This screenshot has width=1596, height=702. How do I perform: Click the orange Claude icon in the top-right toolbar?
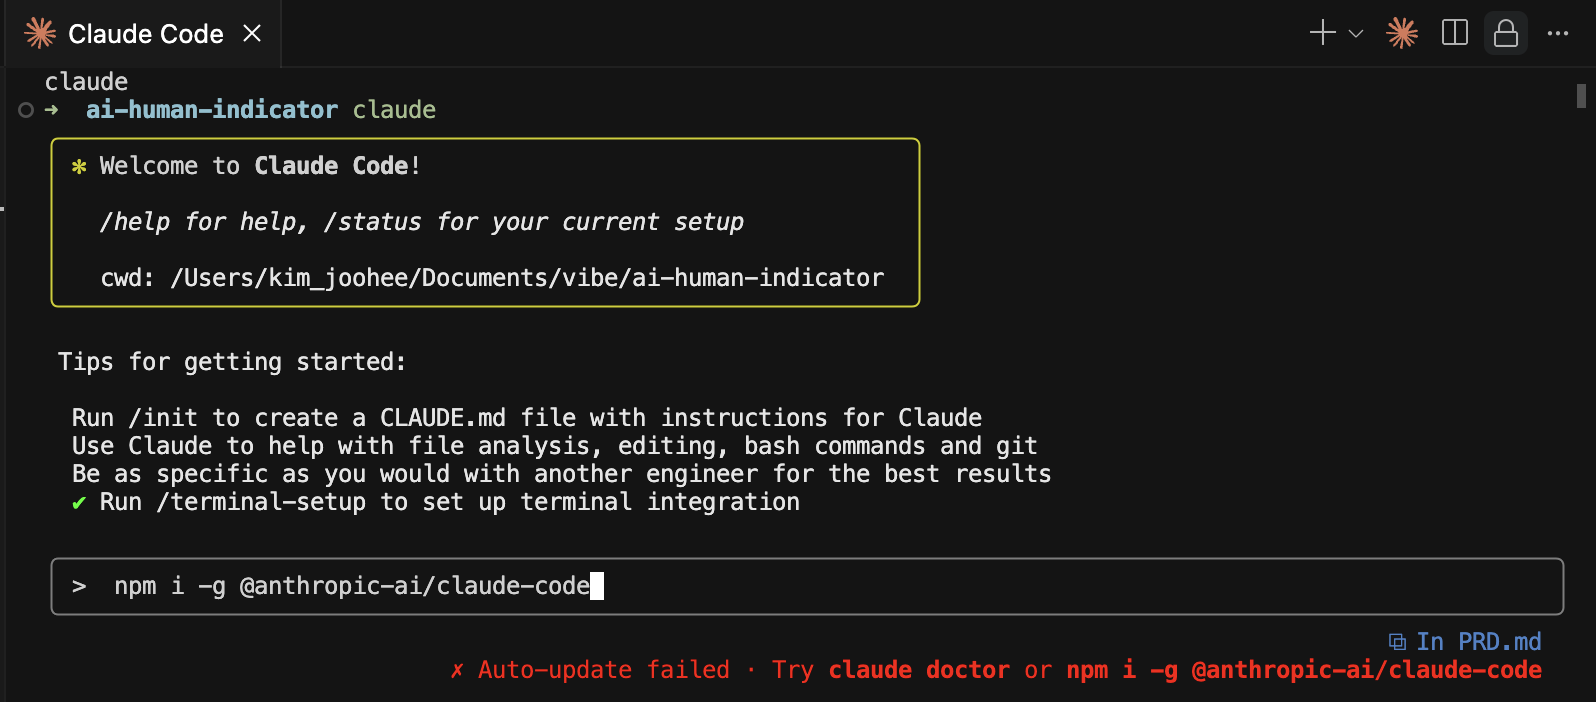coord(1402,33)
